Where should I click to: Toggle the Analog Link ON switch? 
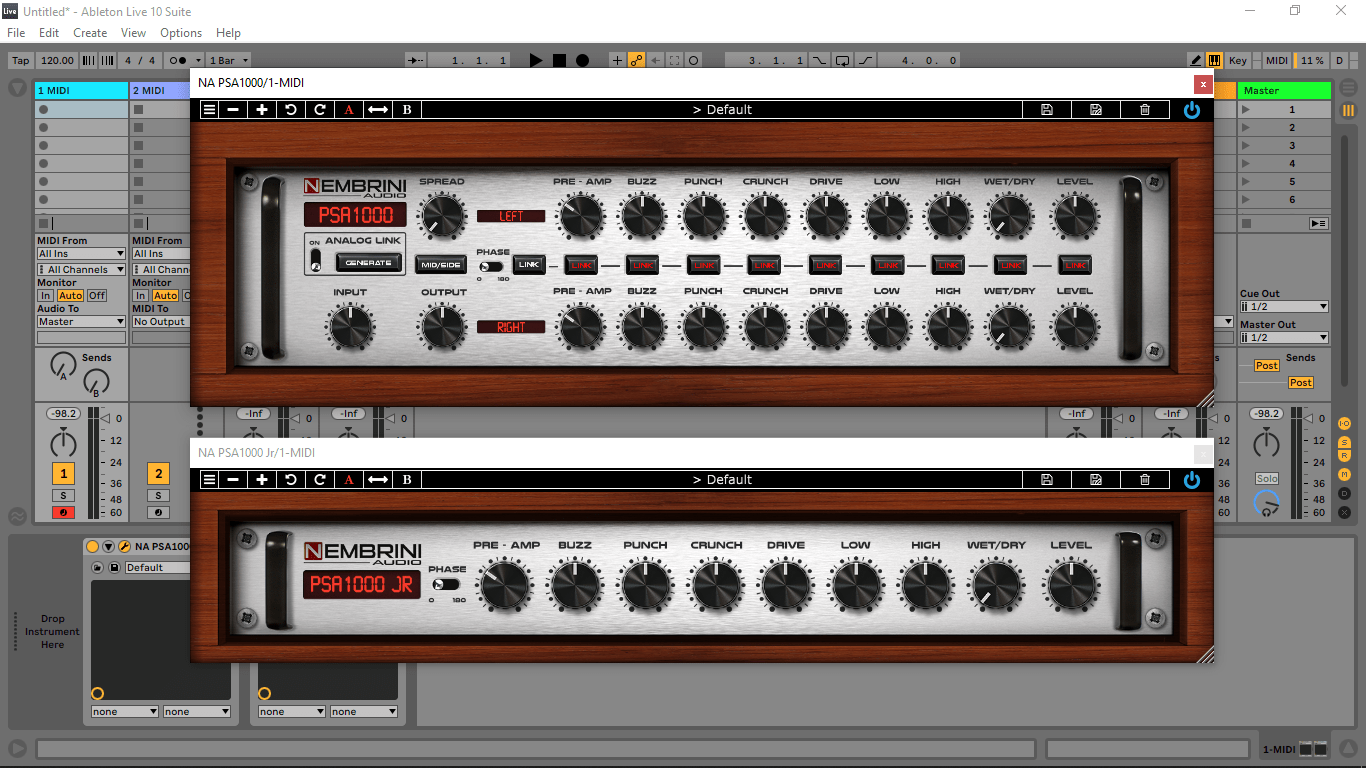[x=315, y=262]
